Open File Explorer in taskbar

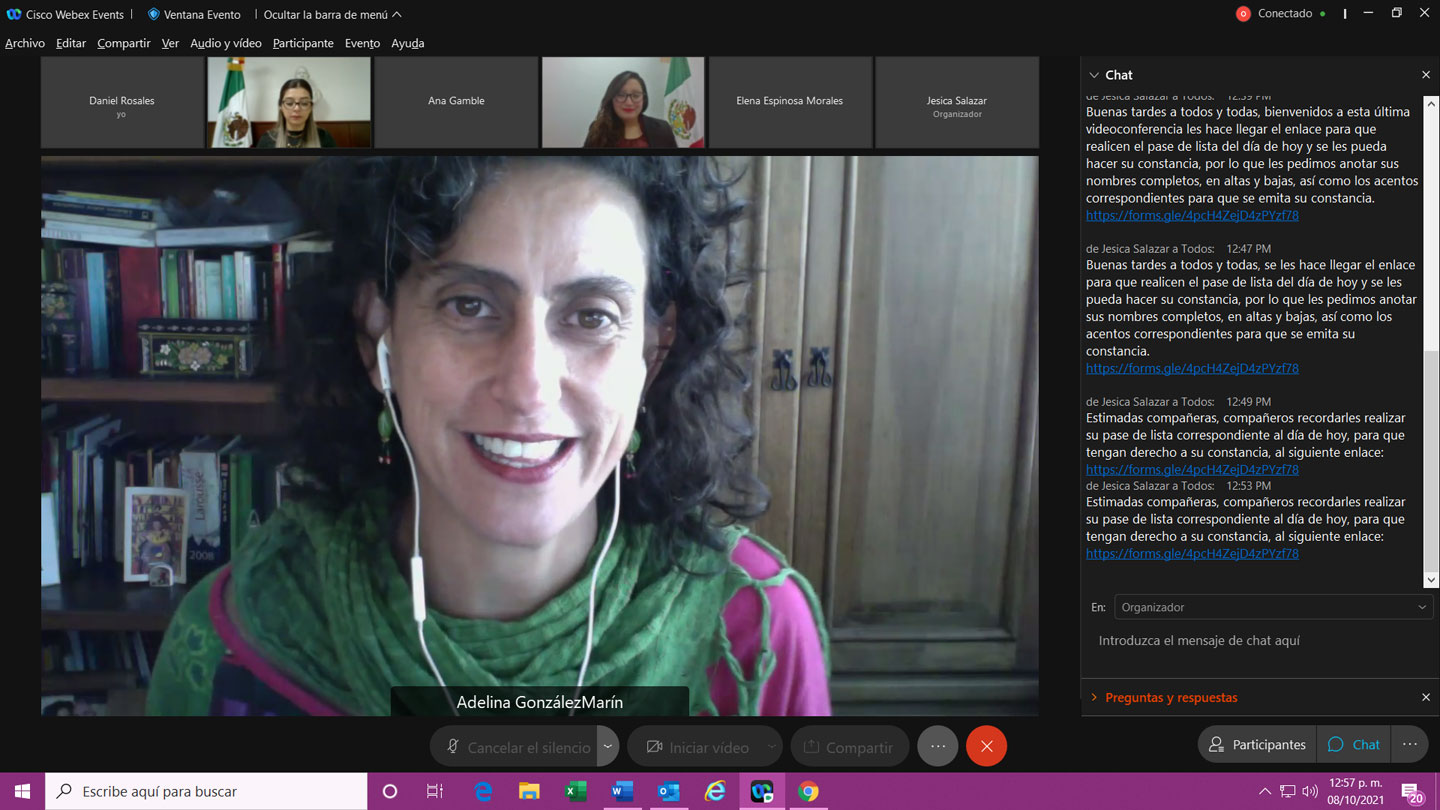(x=529, y=791)
